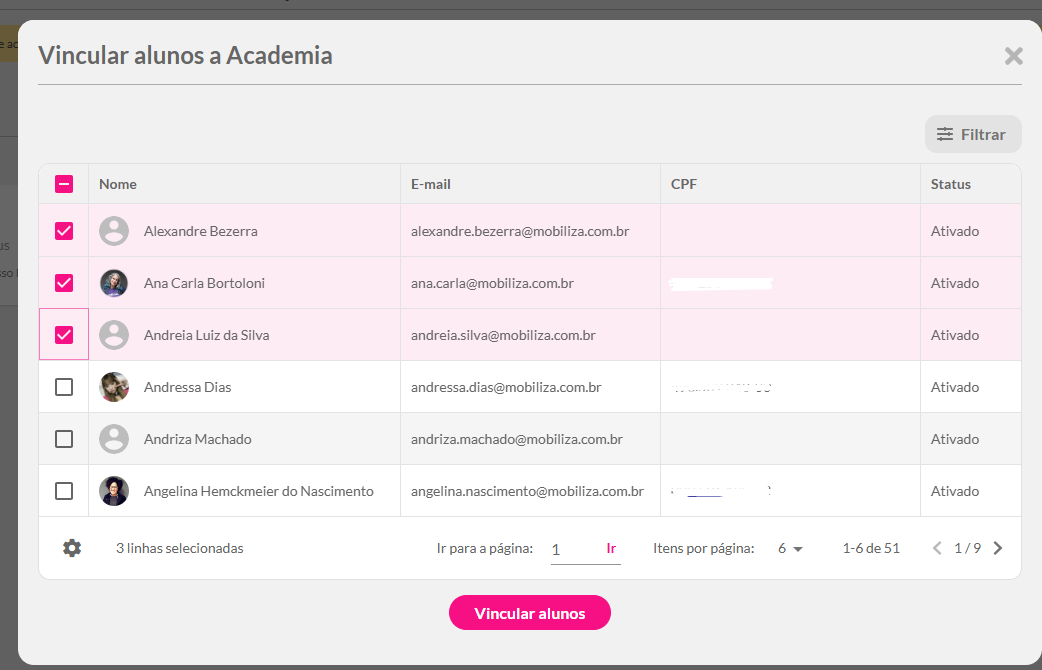Open the Filtrar filter options
Viewport: 1042px width, 670px height.
(x=972, y=134)
